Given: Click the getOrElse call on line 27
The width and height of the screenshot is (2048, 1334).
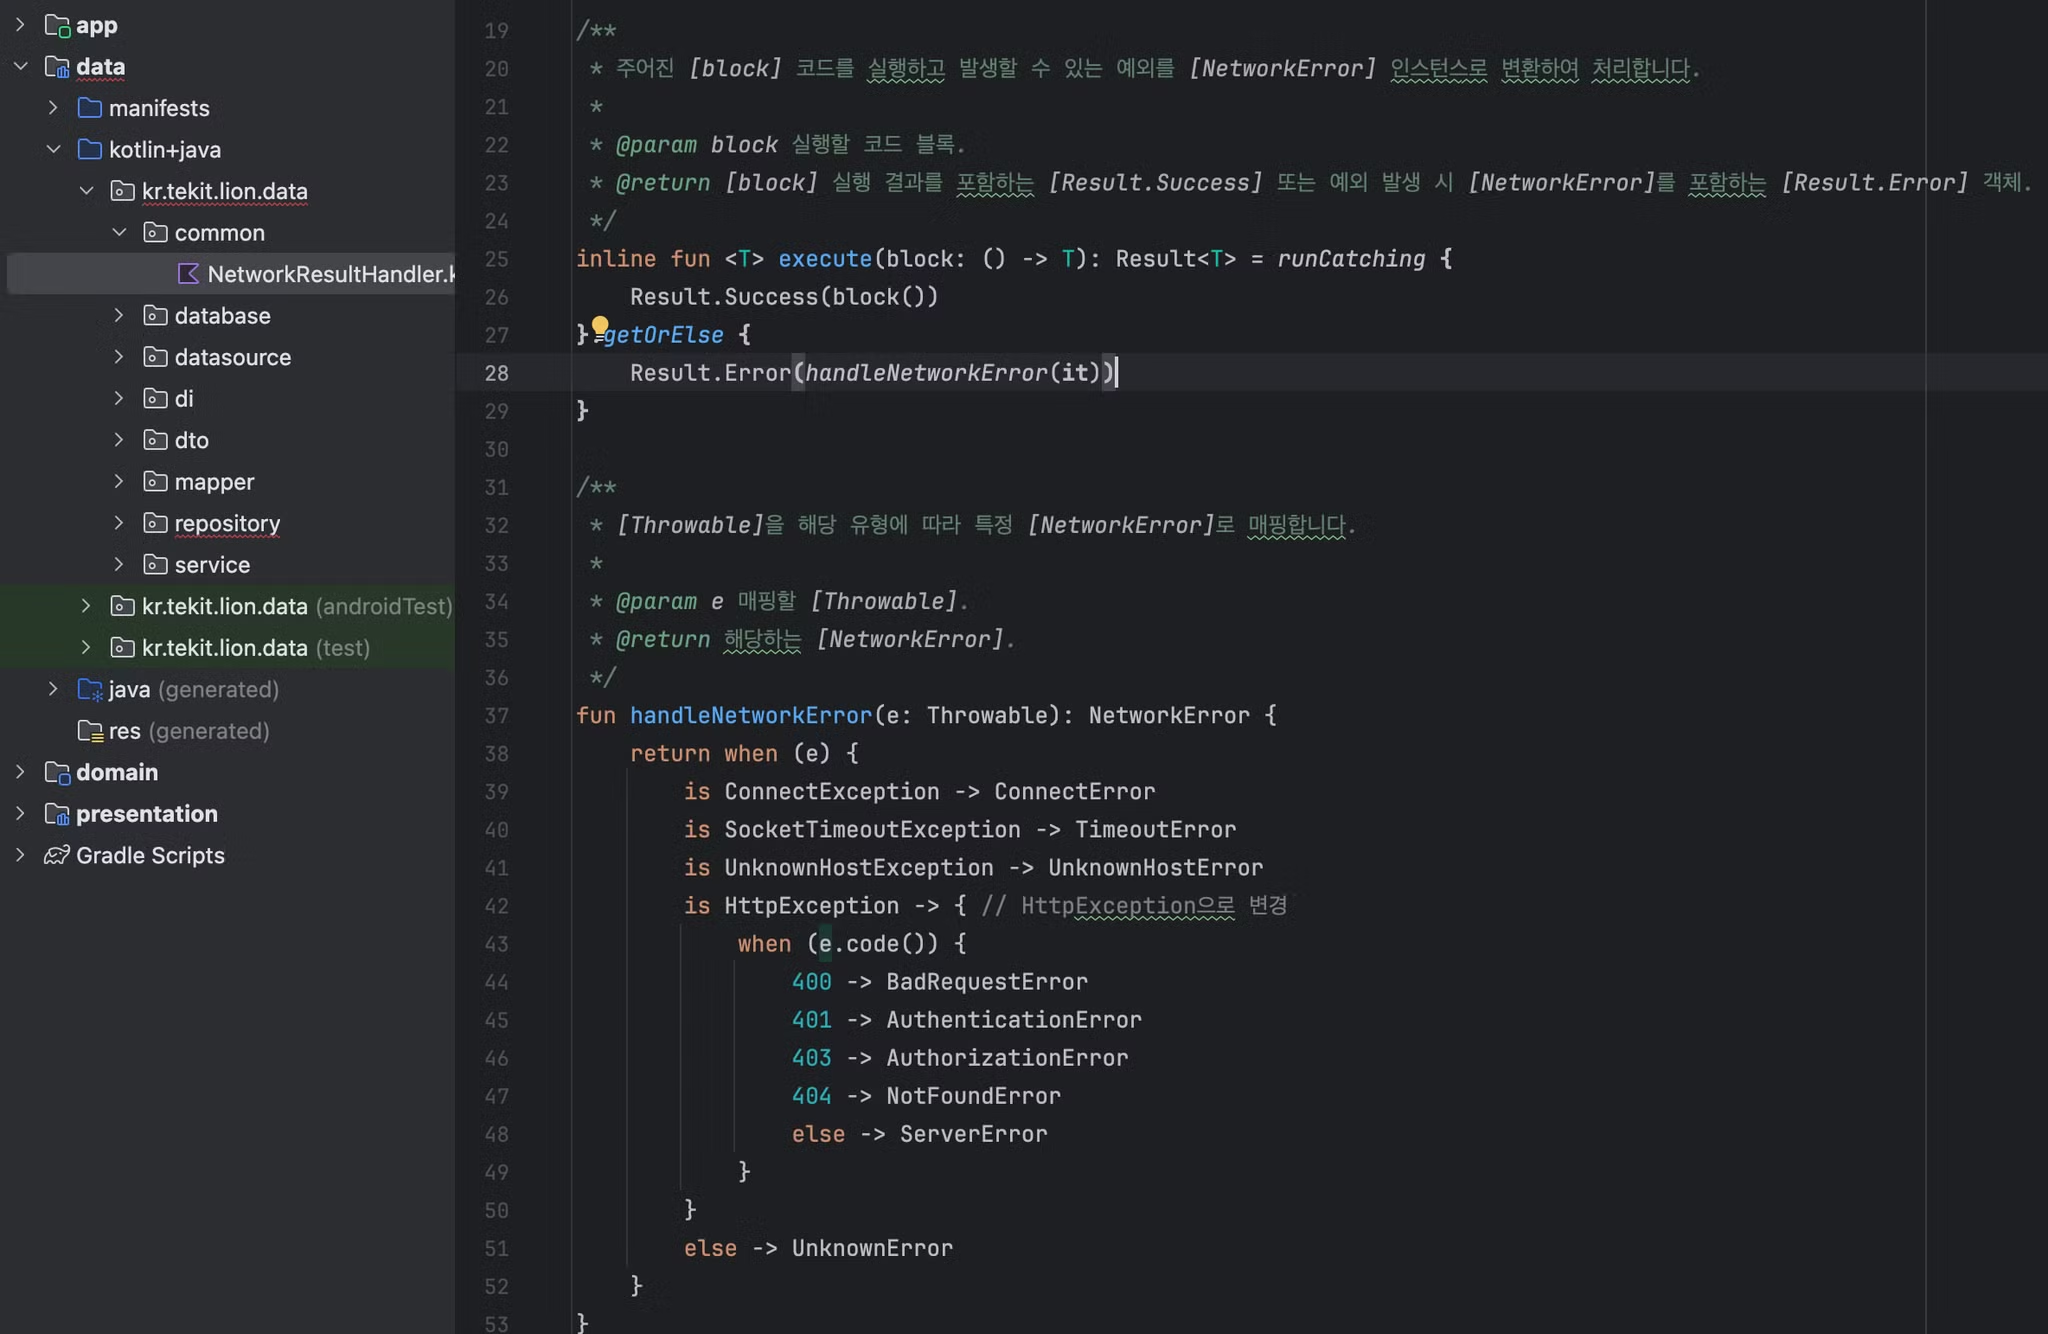Looking at the screenshot, I should point(663,335).
